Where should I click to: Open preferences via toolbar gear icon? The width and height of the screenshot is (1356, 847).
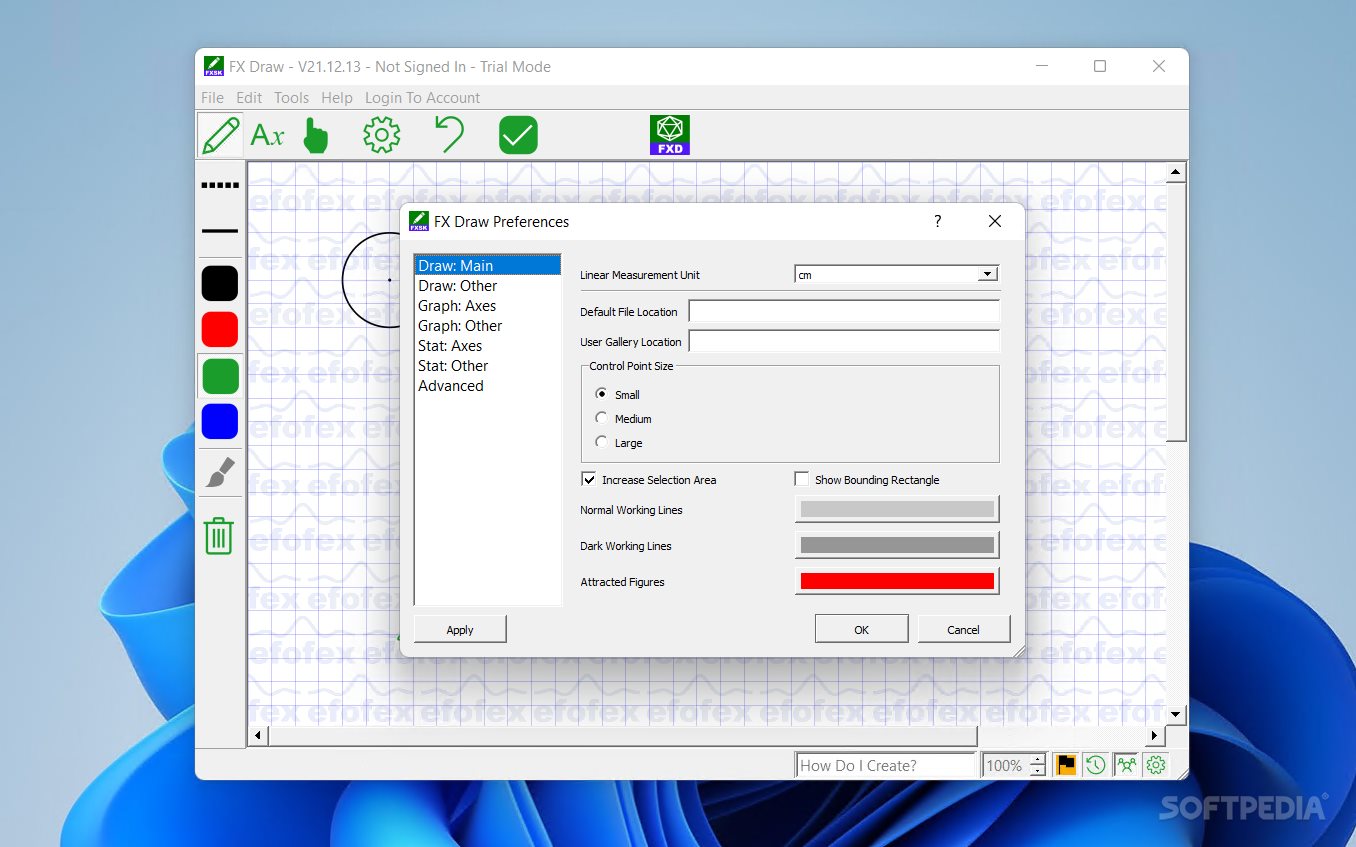pyautogui.click(x=381, y=135)
